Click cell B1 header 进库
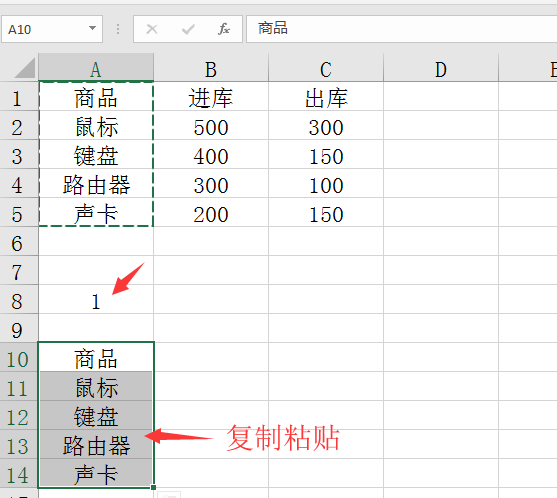This screenshot has height=498, width=557. coord(211,96)
